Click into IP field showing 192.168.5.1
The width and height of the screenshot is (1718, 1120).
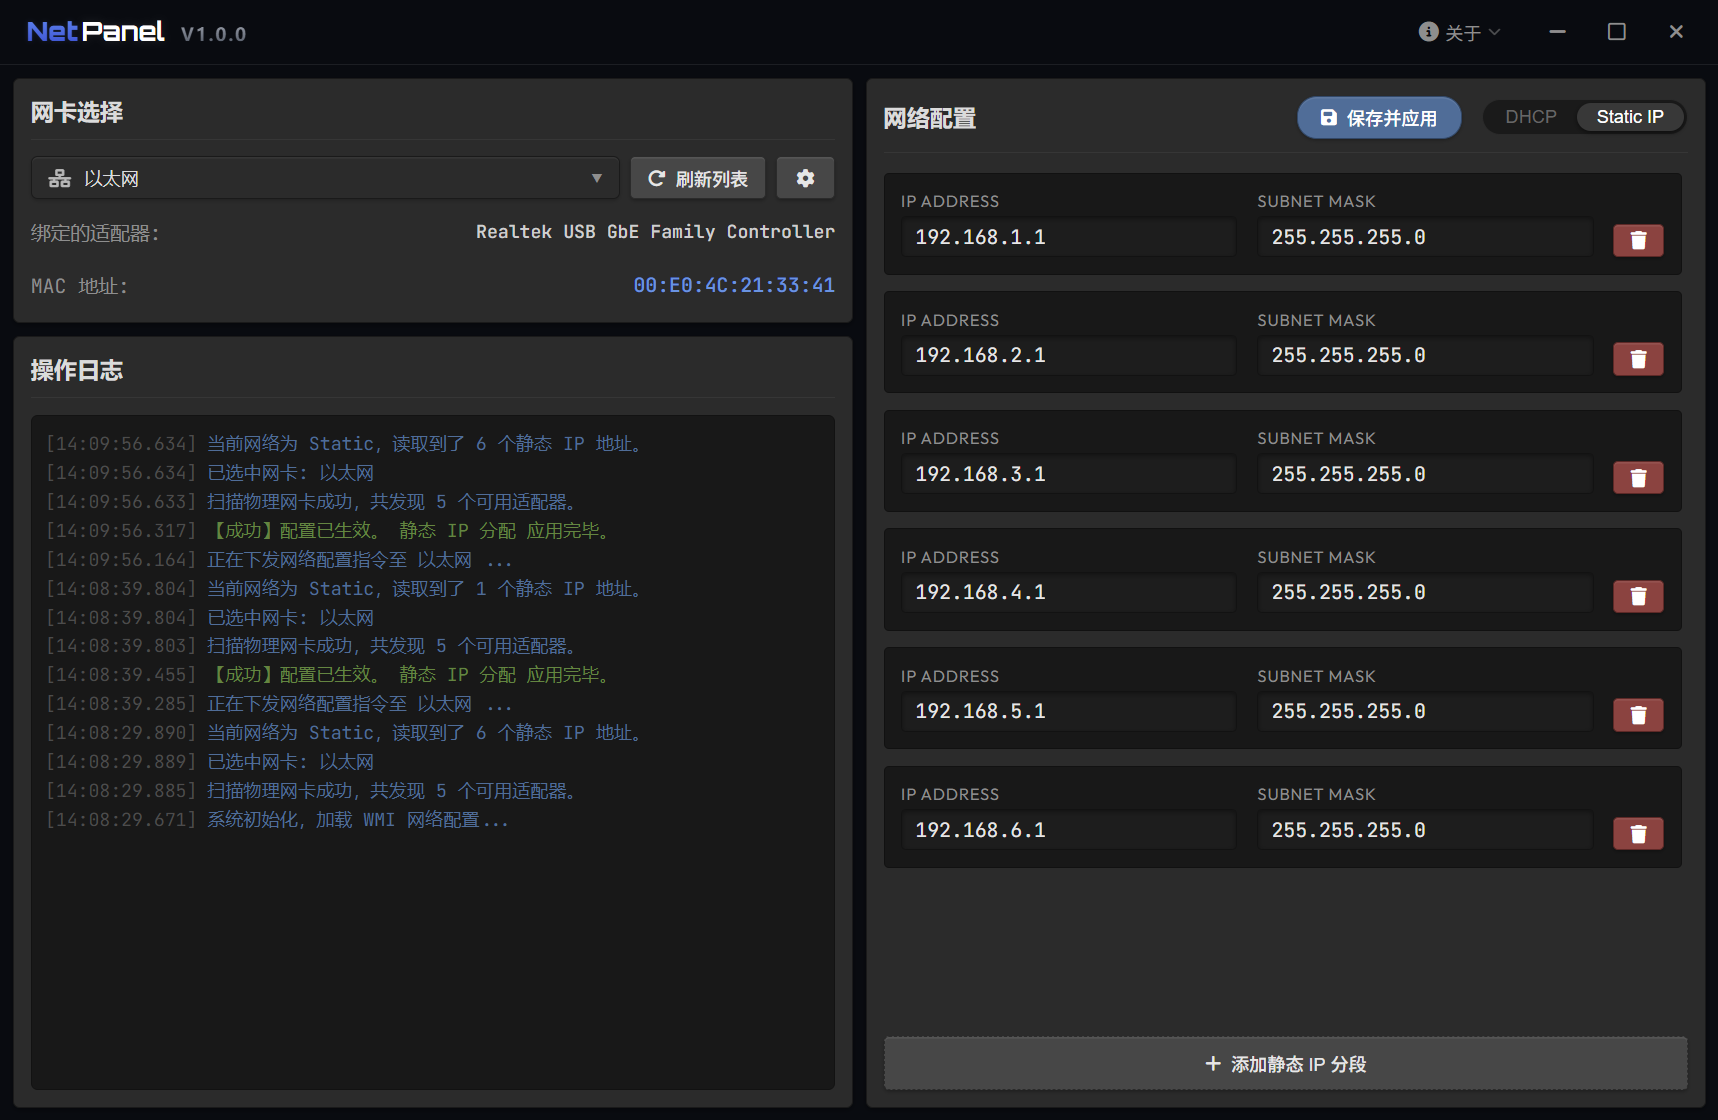[1068, 712]
